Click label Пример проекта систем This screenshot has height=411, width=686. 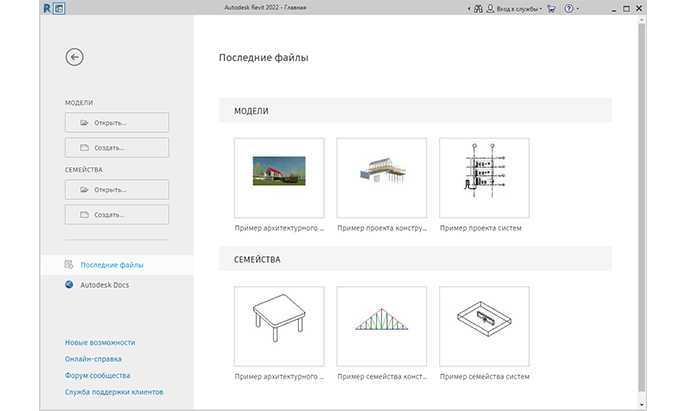pos(481,228)
